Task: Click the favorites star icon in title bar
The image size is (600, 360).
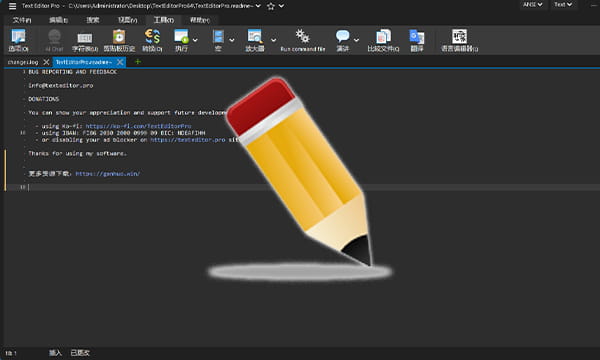Action: (x=271, y=6)
